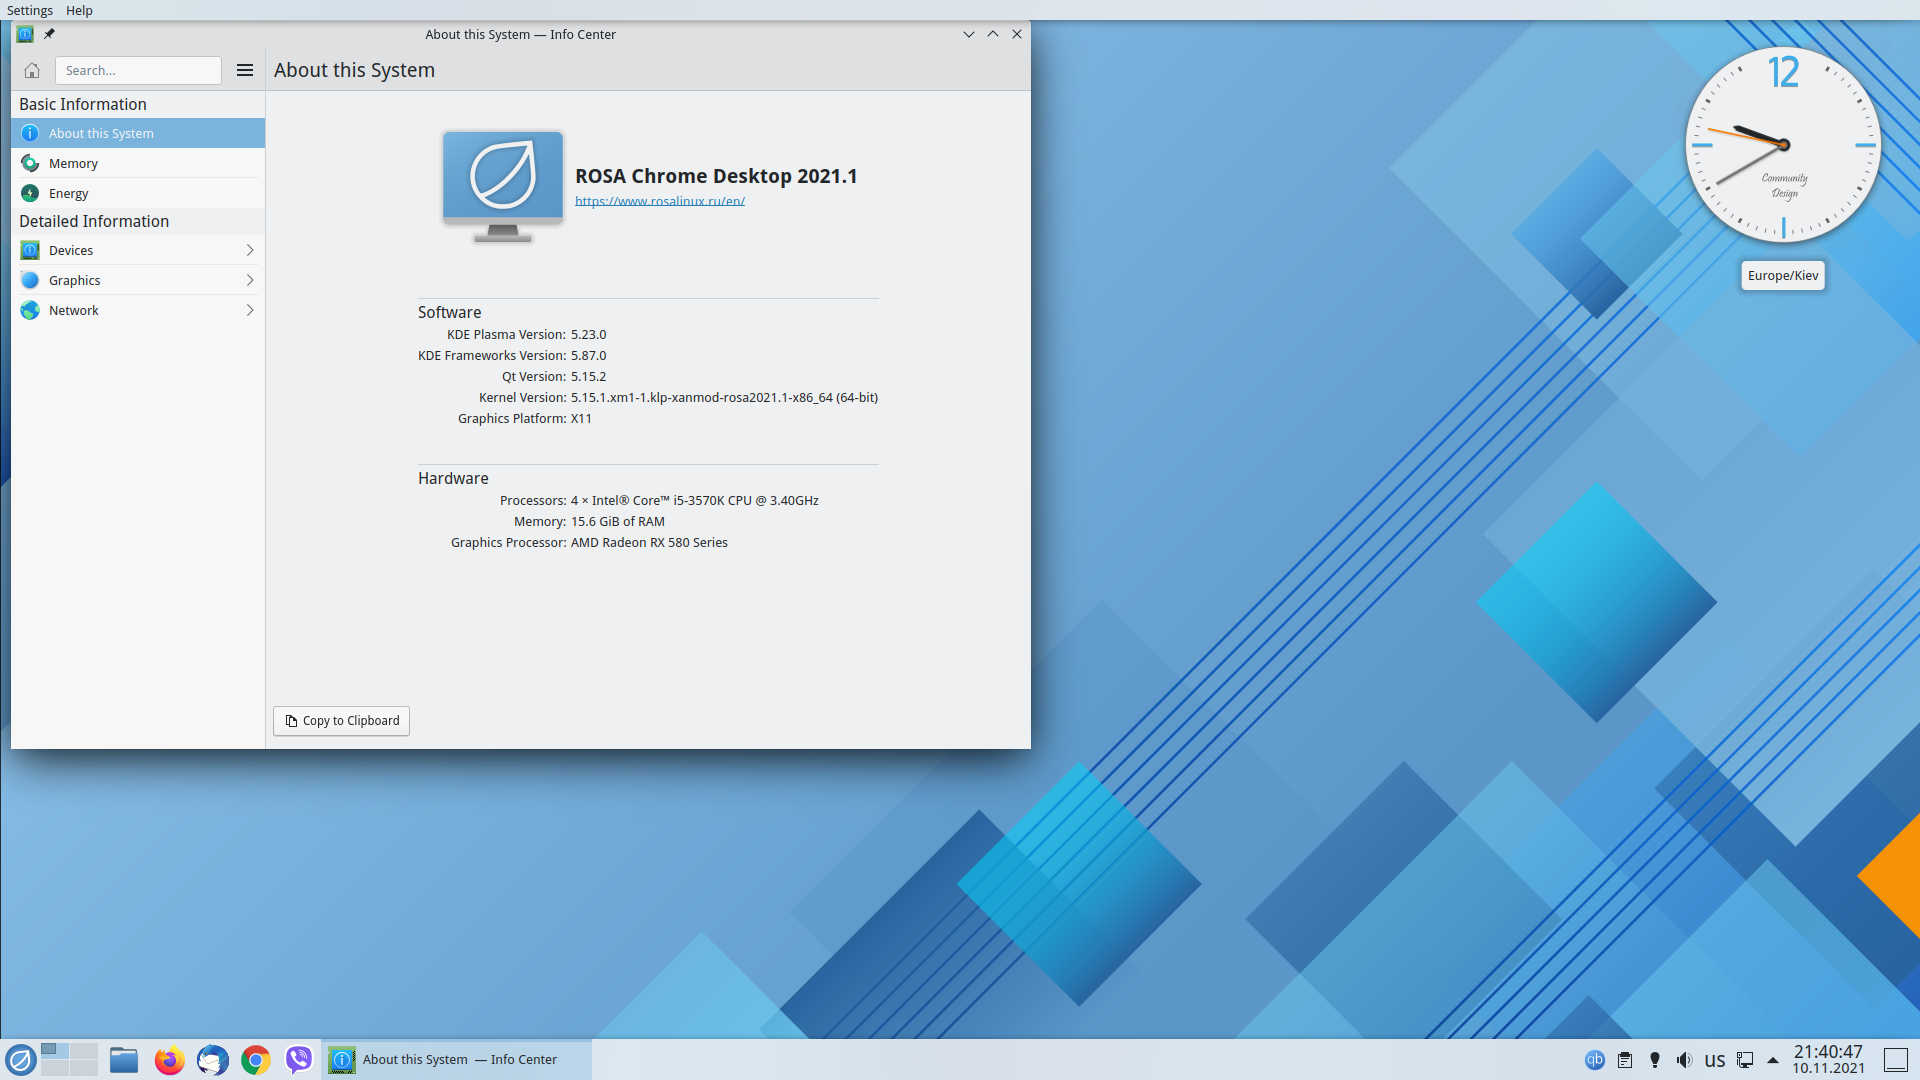Select Memory in the sidebar
Screen dimensions: 1920x1080
coord(73,163)
